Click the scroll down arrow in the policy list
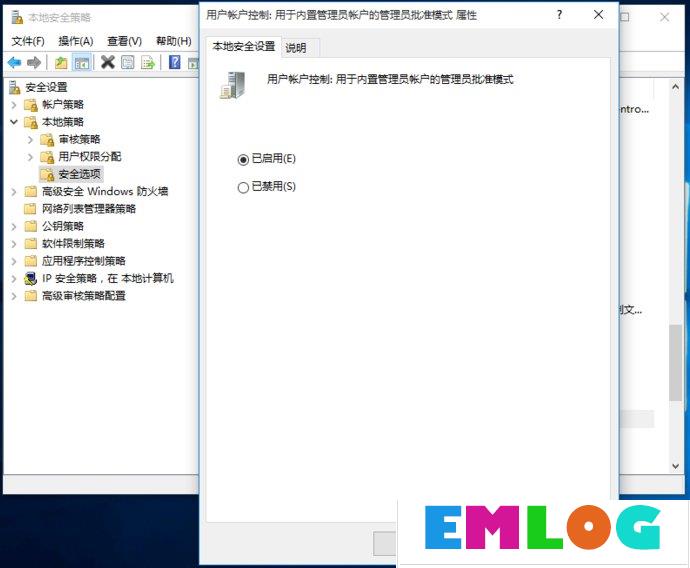 click(675, 465)
